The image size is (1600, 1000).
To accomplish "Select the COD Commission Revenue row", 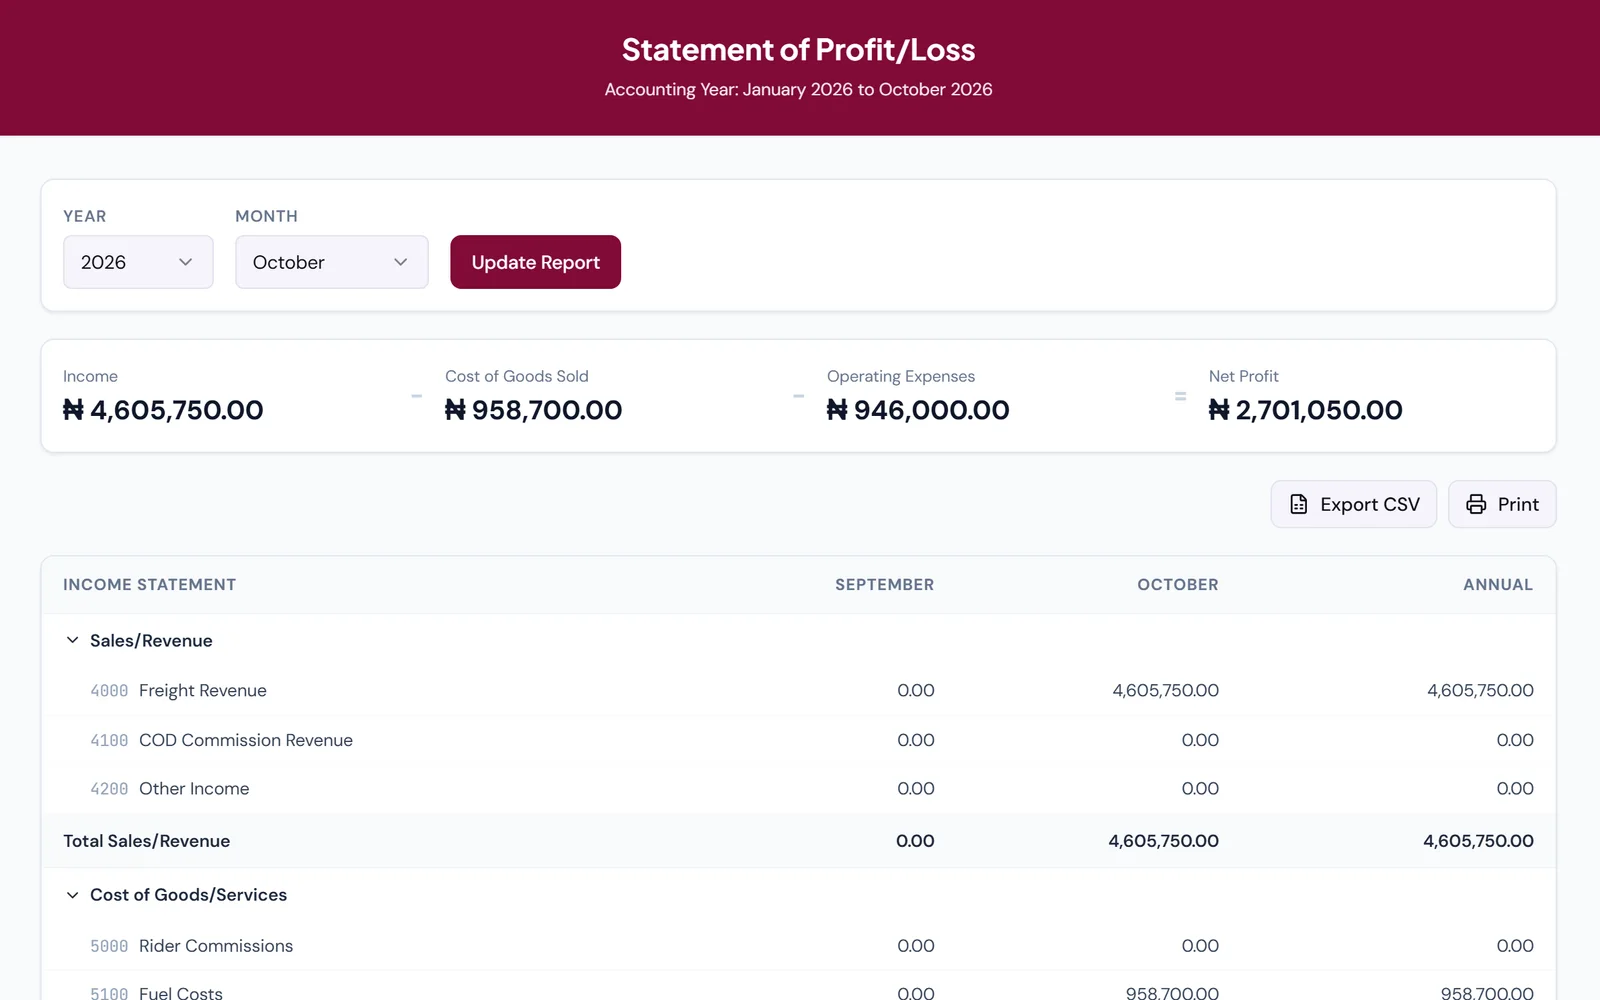I will pyautogui.click(x=798, y=740).
